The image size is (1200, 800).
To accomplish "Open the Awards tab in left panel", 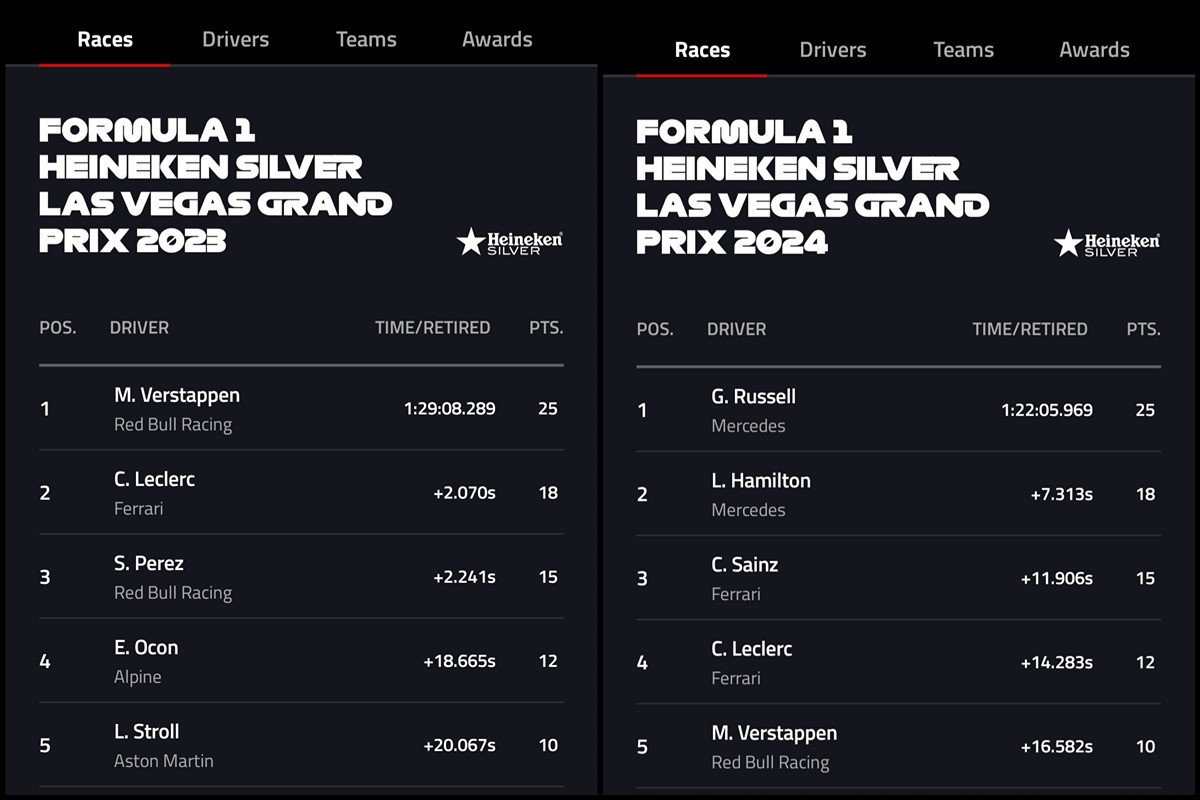I will (x=497, y=40).
